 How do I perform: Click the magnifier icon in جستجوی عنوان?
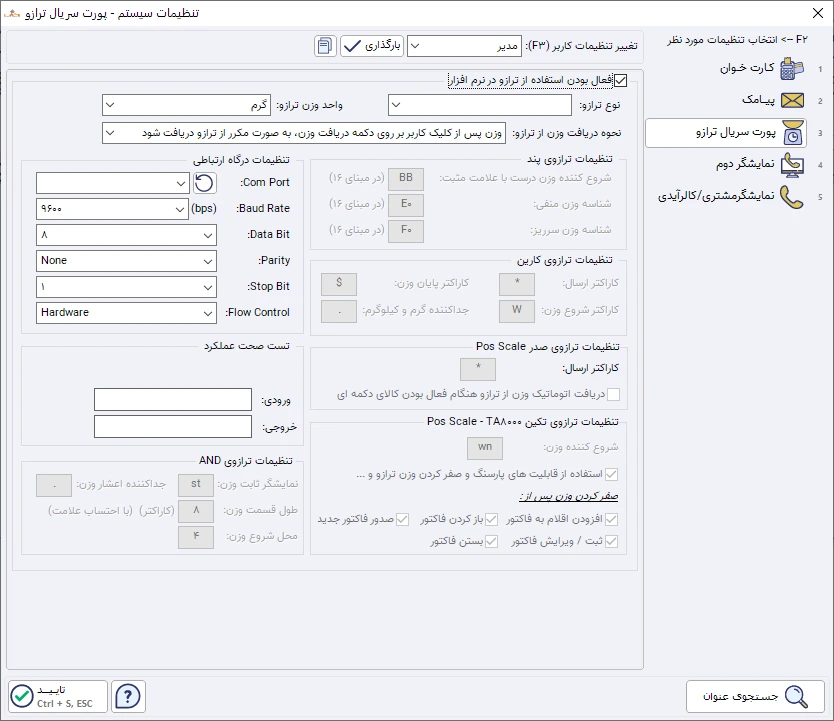(796, 697)
